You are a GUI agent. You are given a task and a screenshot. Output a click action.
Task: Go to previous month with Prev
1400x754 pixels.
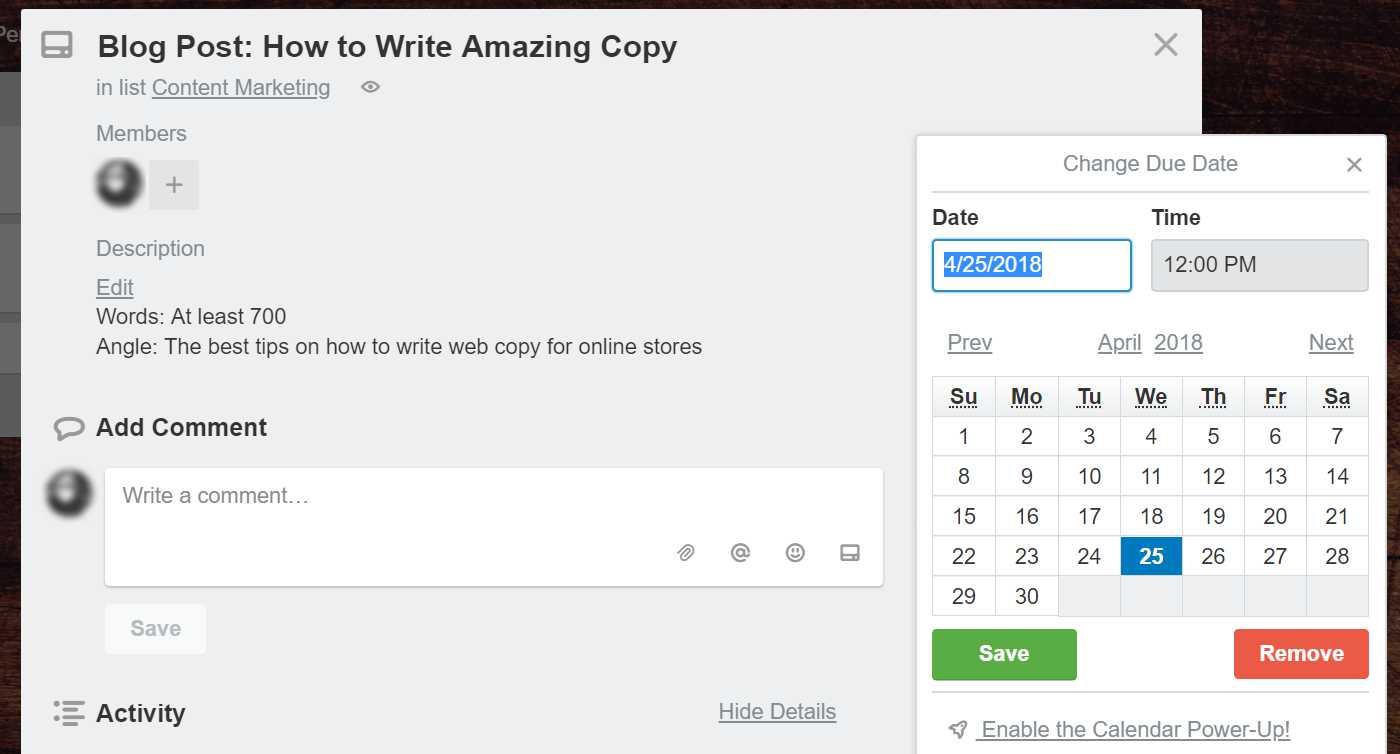[969, 343]
